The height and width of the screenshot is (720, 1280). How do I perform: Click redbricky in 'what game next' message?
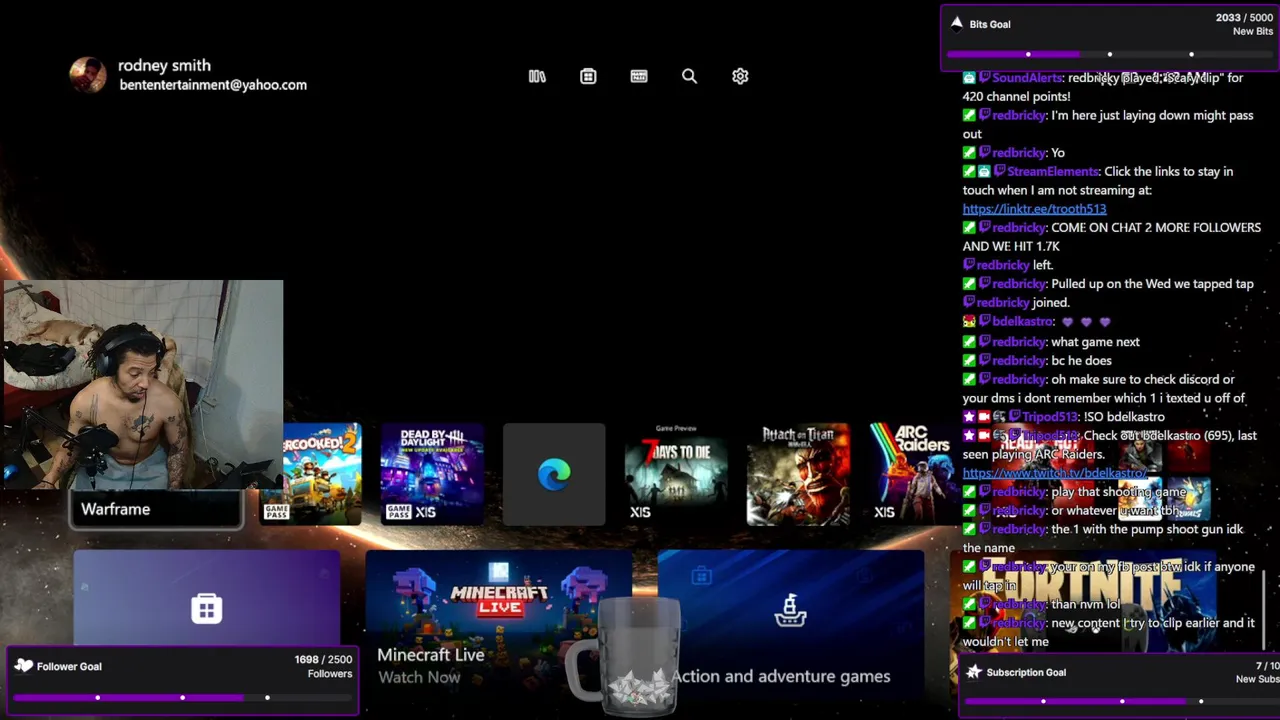pyautogui.click(x=1019, y=342)
